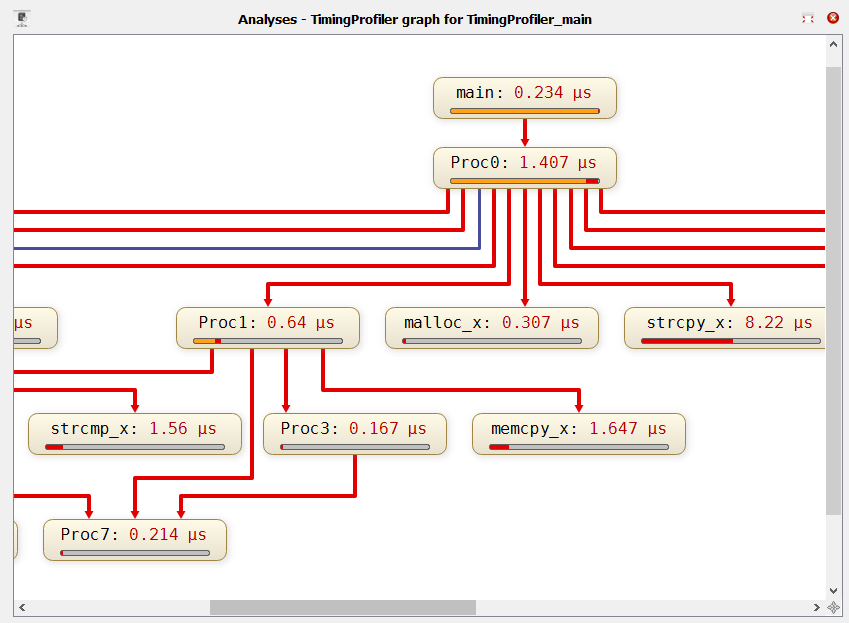Click the strcpy_x node

[730, 327]
